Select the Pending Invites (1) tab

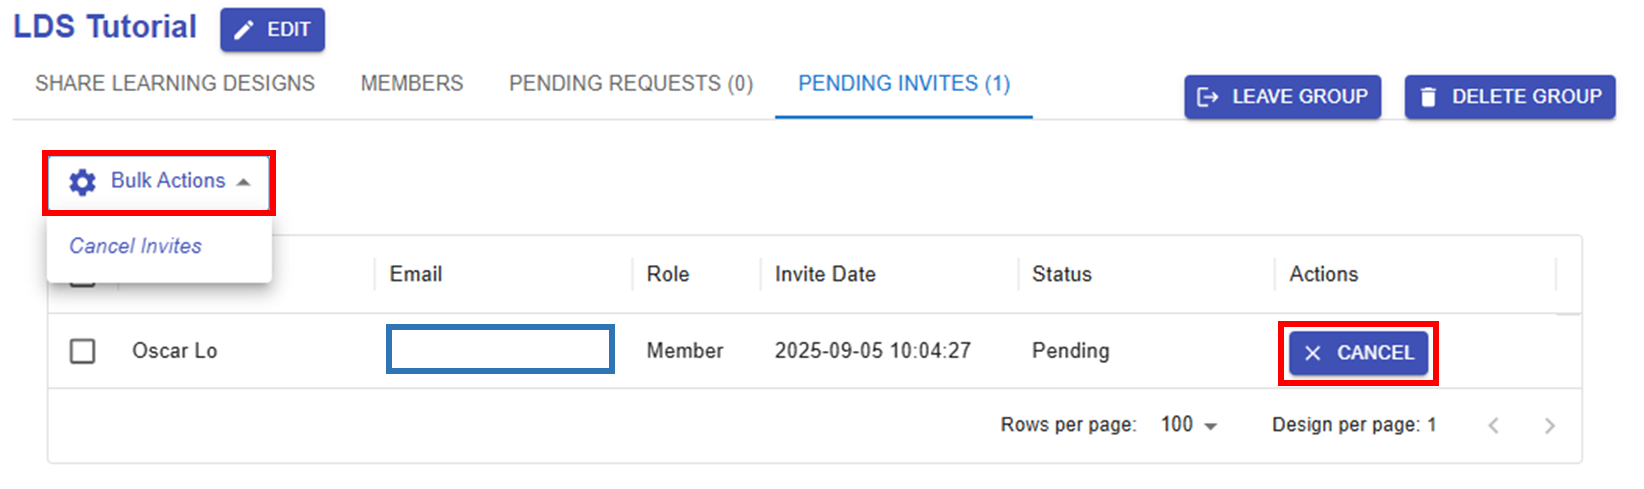904,84
